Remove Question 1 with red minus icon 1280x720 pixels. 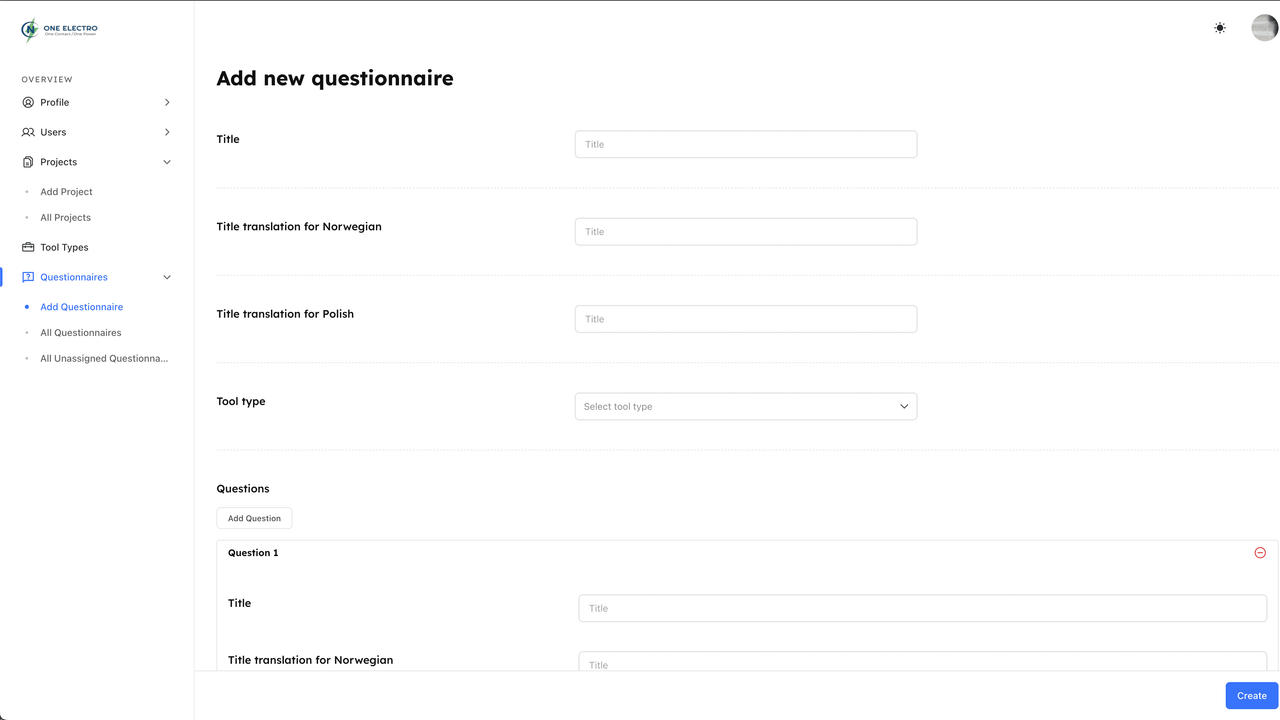tap(1260, 553)
